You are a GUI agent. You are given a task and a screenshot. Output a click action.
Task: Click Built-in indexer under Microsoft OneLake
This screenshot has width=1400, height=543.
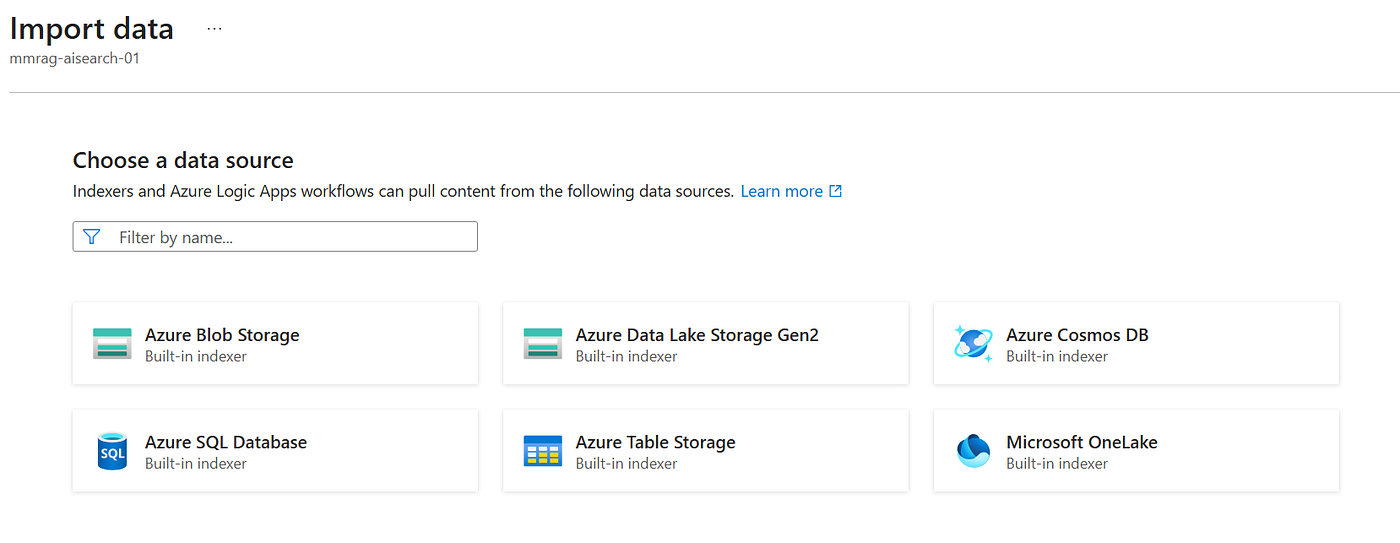click(1057, 464)
